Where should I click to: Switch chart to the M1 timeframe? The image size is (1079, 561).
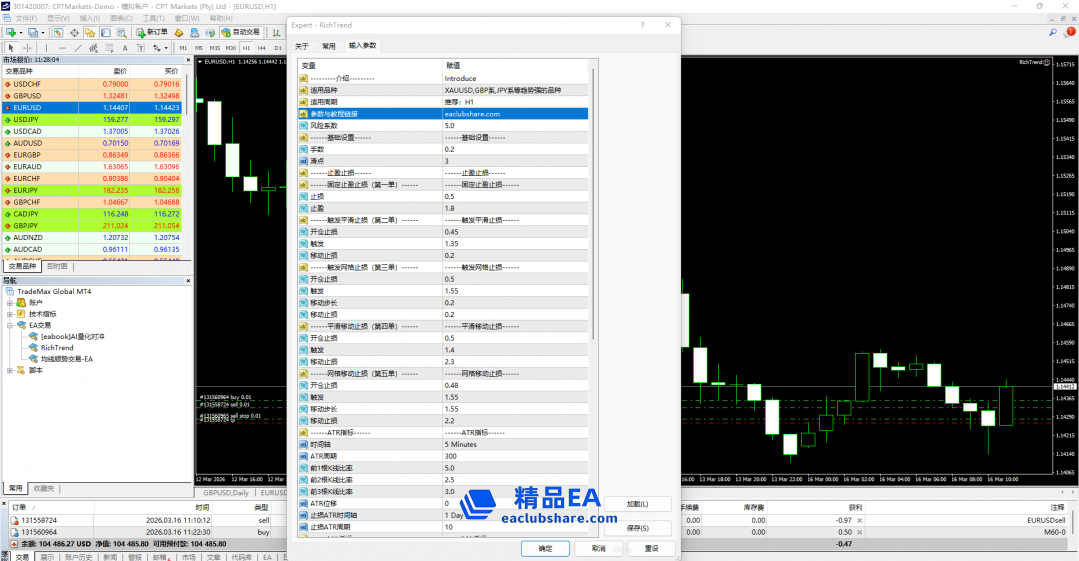point(184,47)
